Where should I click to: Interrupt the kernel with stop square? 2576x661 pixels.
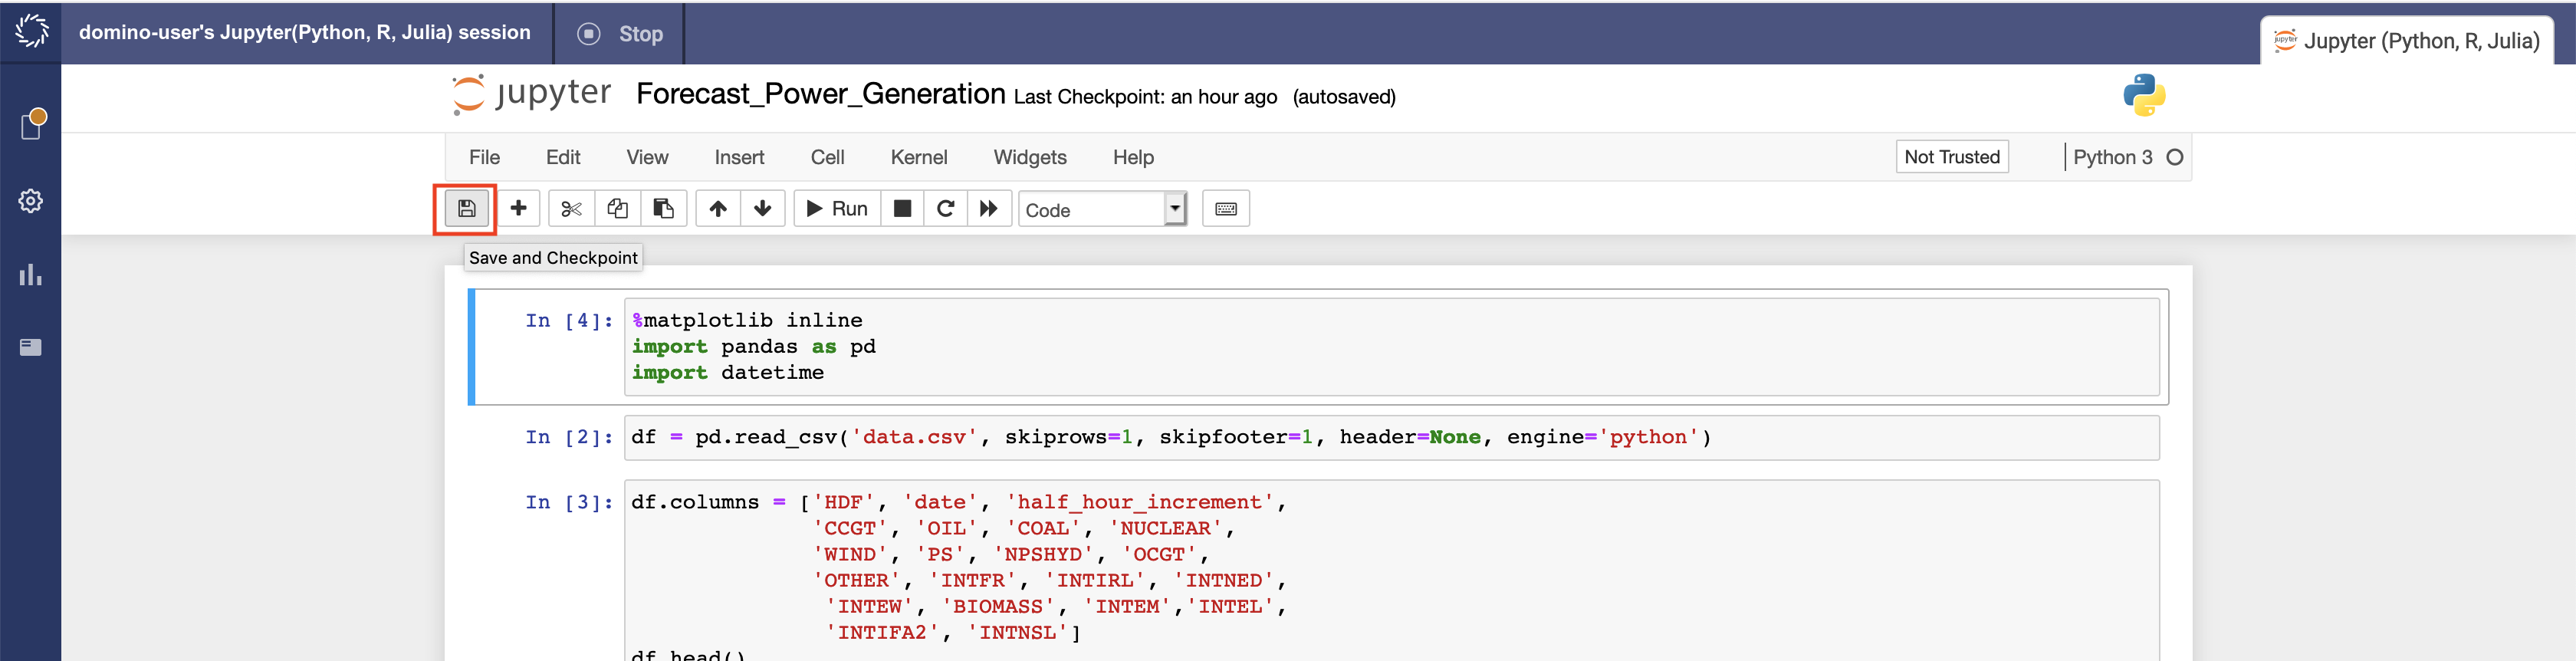[902, 209]
